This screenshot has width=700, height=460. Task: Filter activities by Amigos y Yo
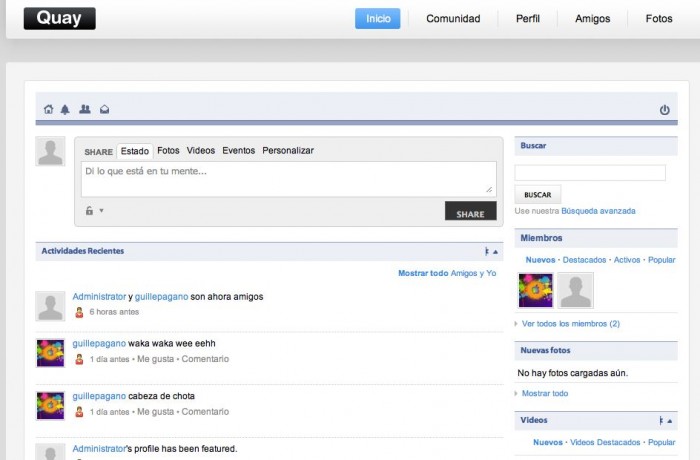tap(474, 273)
